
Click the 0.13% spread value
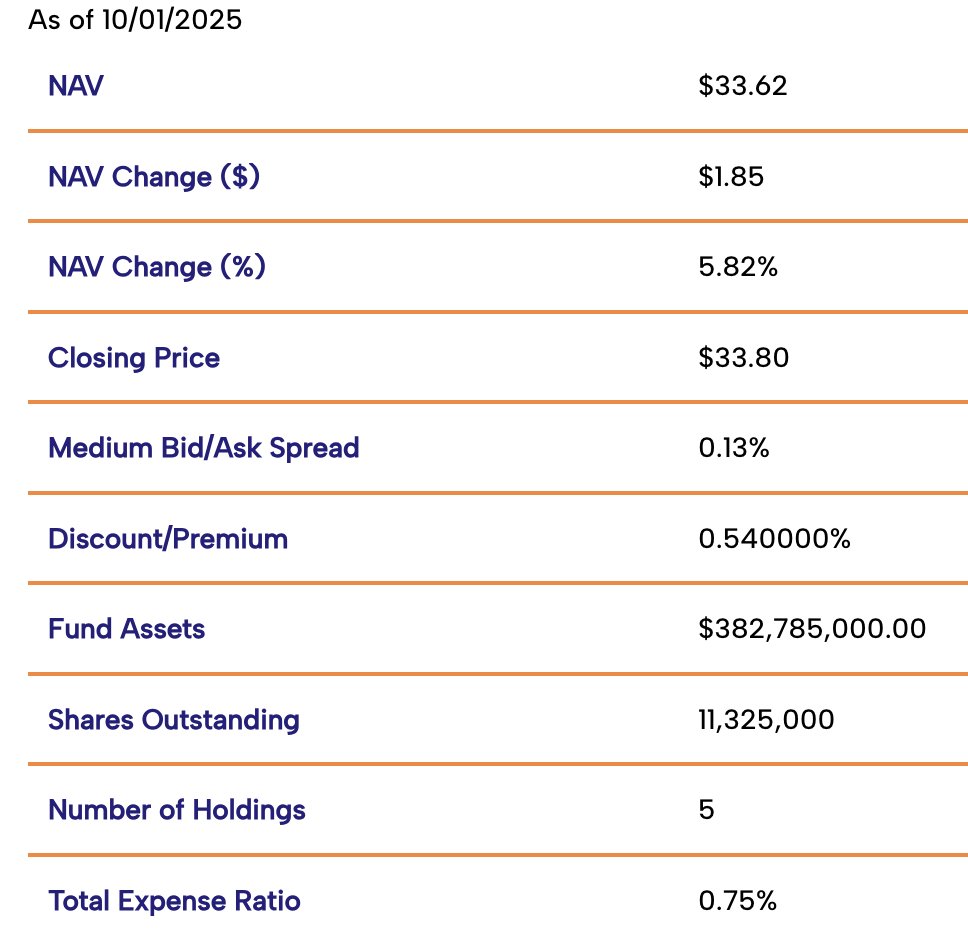[734, 448]
